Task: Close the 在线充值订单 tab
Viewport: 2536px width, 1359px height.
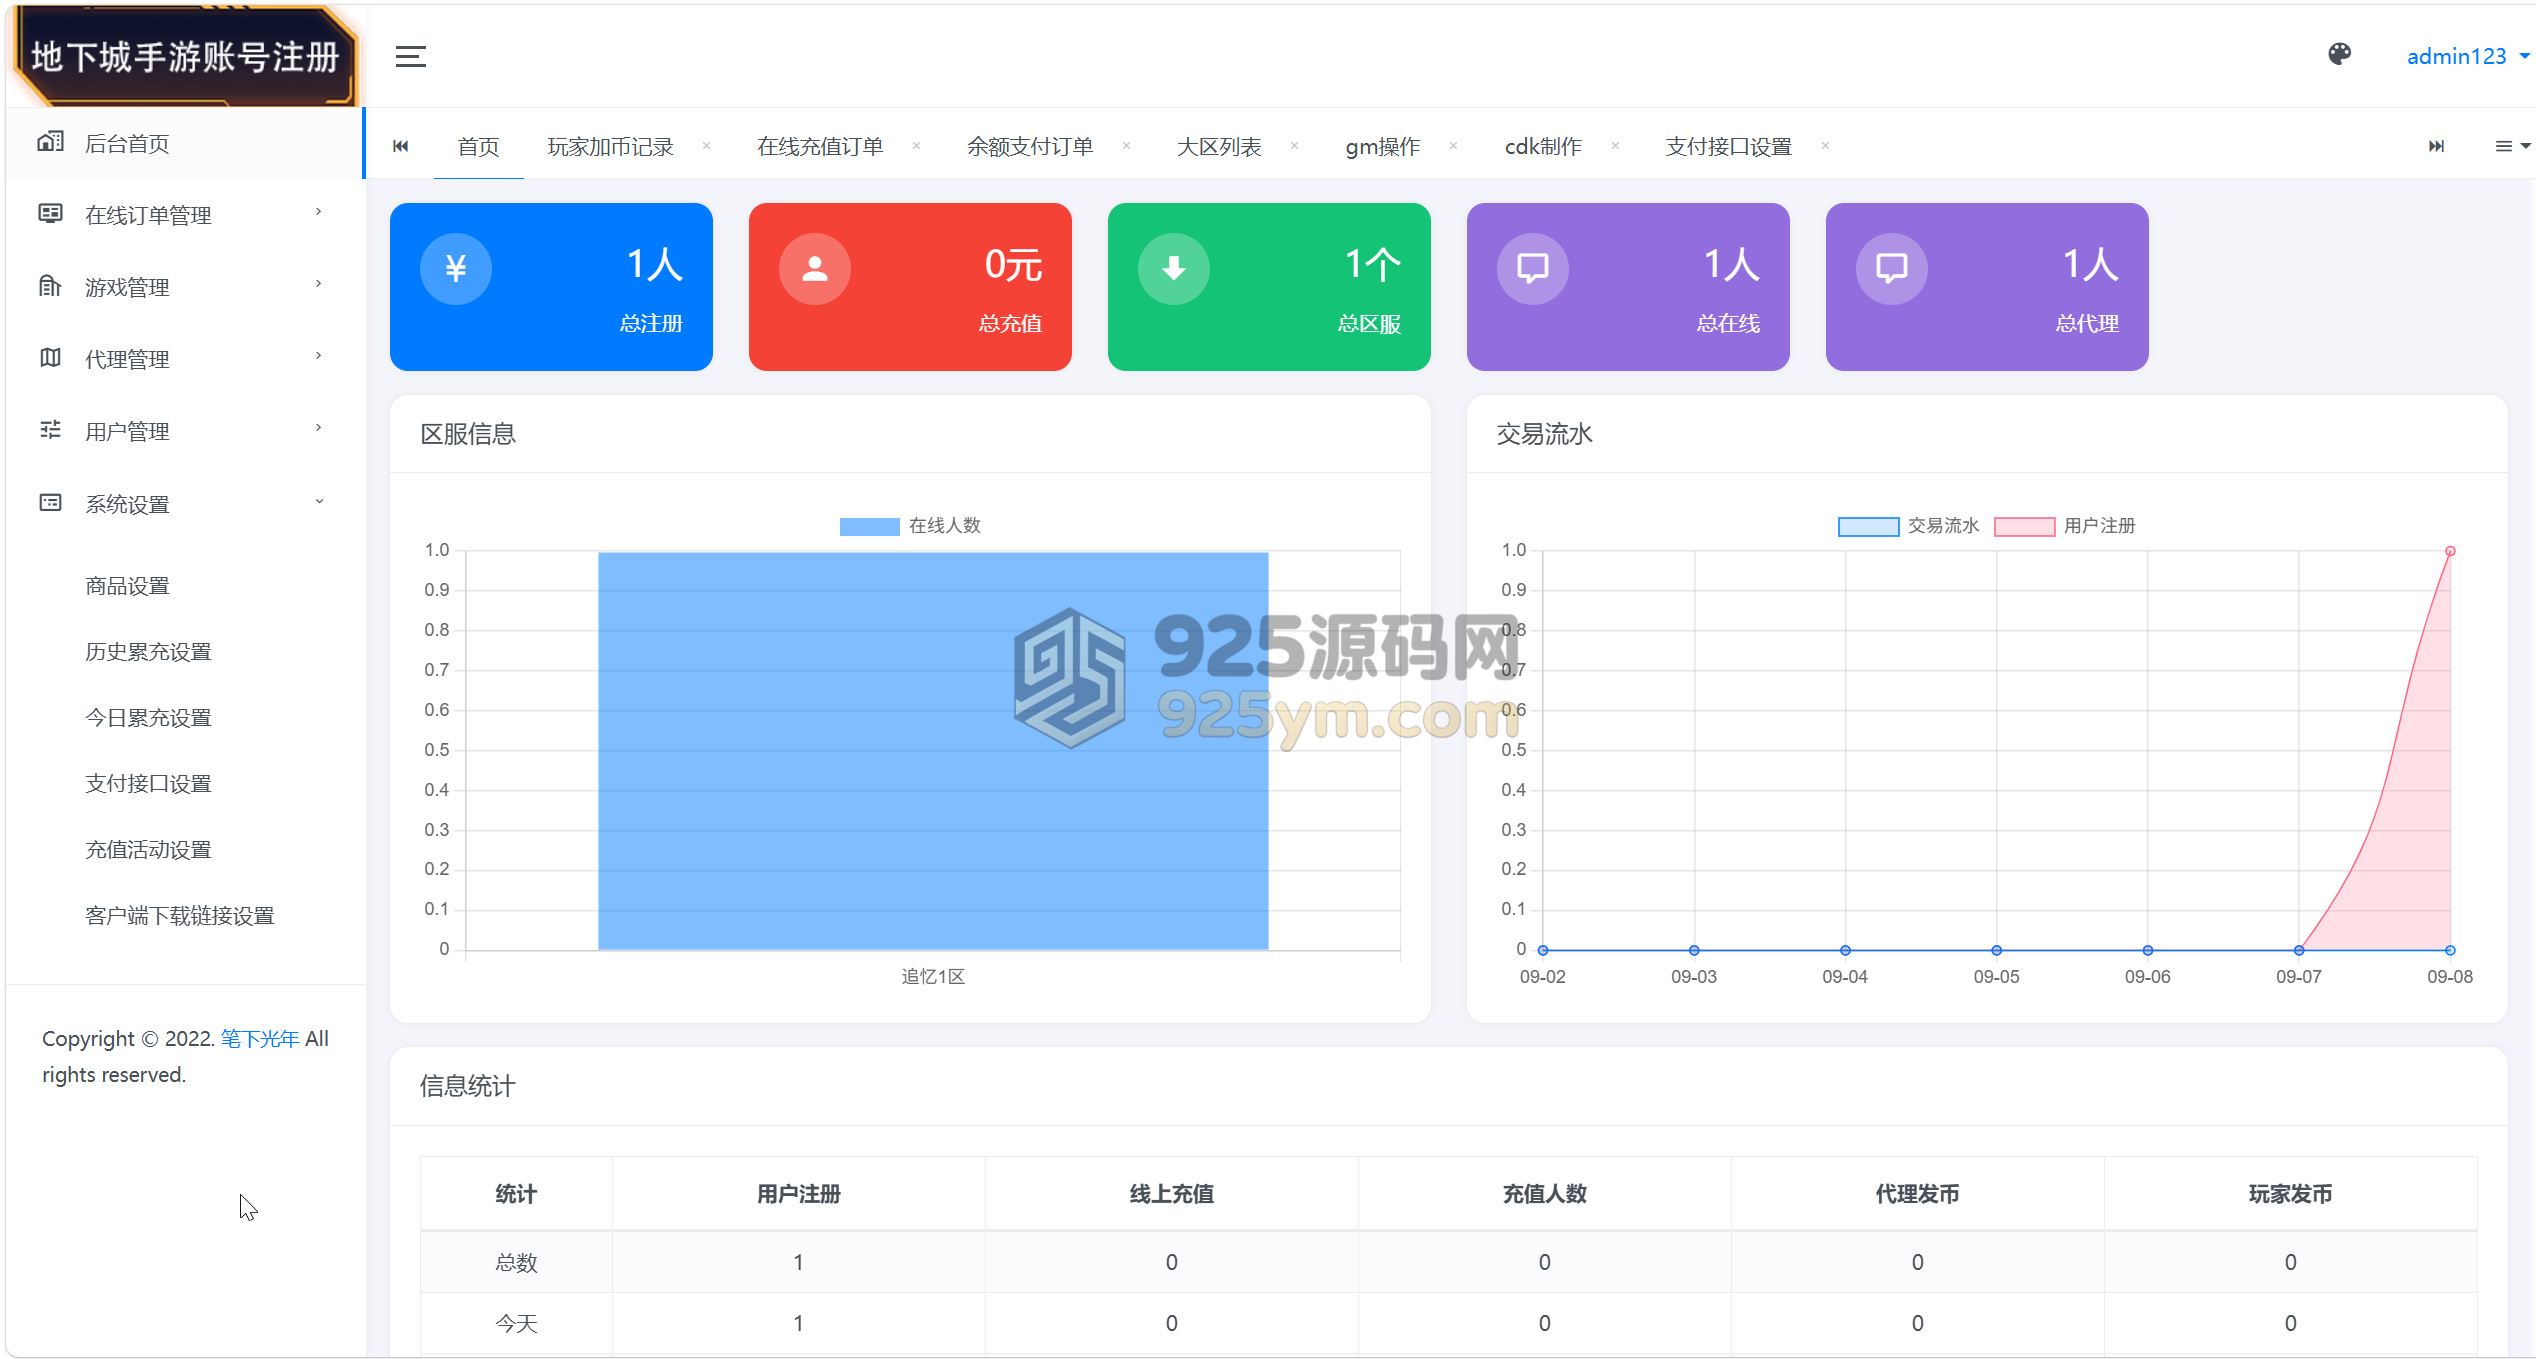Action: pos(916,146)
